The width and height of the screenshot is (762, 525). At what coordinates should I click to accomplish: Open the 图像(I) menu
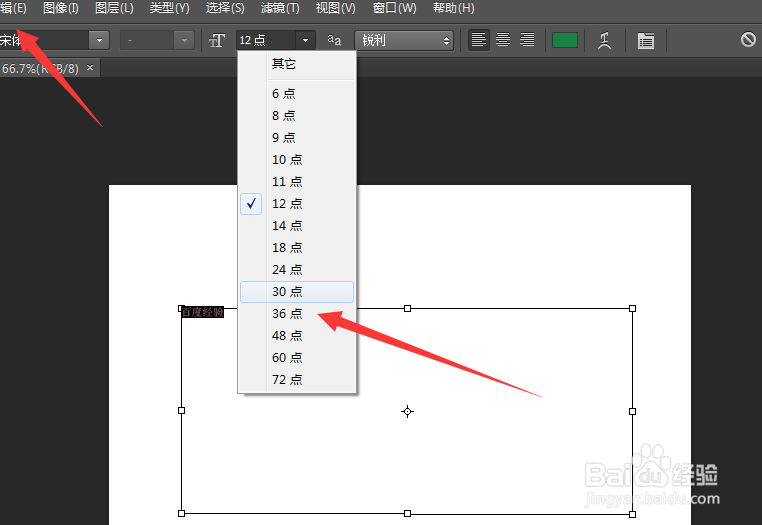[x=61, y=8]
